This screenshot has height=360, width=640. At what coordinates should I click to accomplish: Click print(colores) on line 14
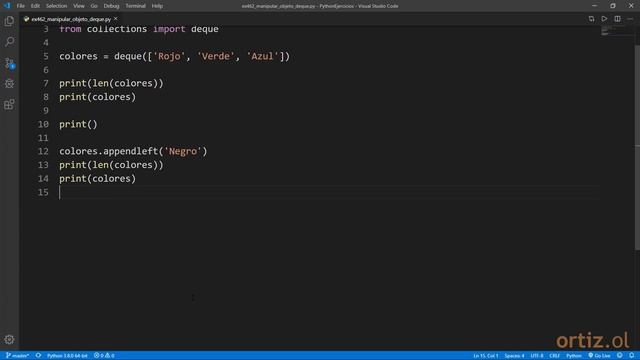(x=98, y=179)
